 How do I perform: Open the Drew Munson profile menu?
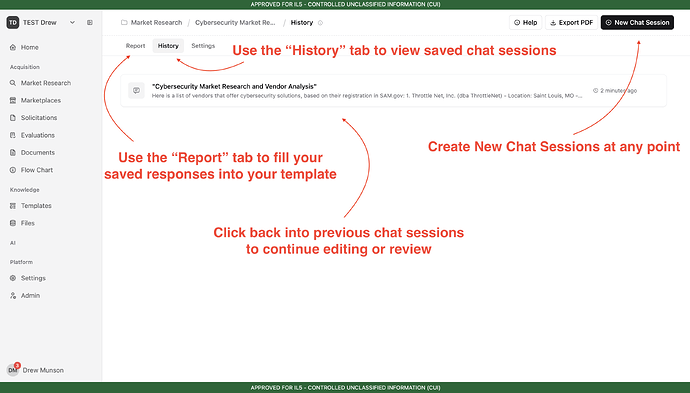(x=43, y=370)
